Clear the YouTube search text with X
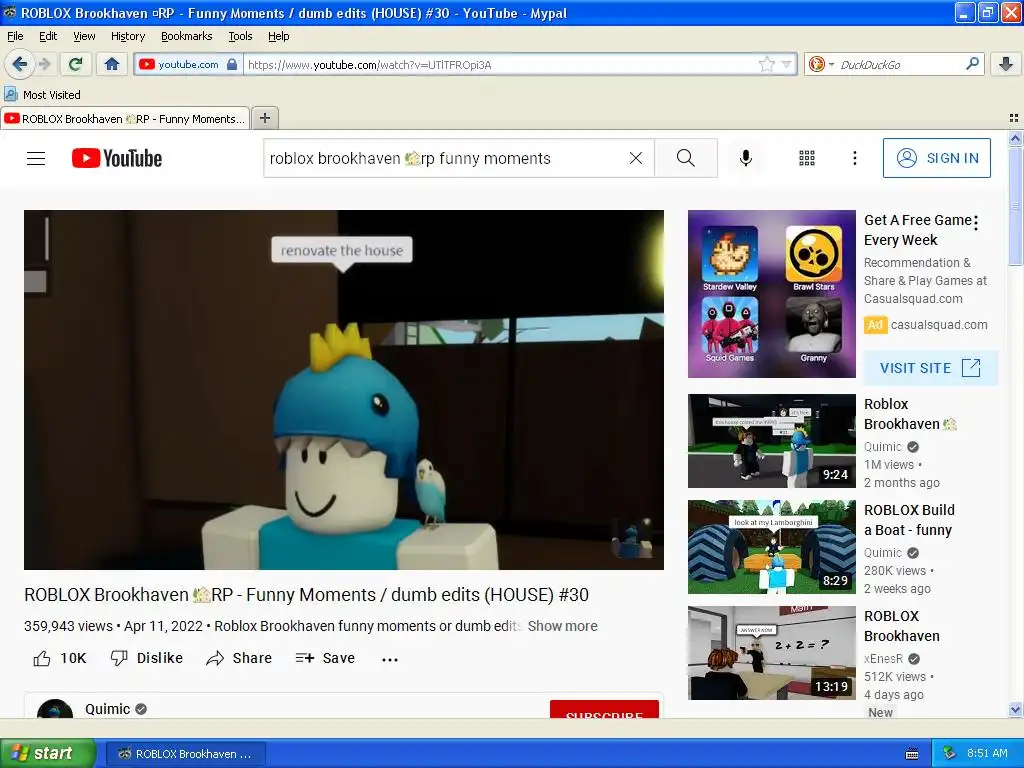This screenshot has height=768, width=1024. pos(635,158)
